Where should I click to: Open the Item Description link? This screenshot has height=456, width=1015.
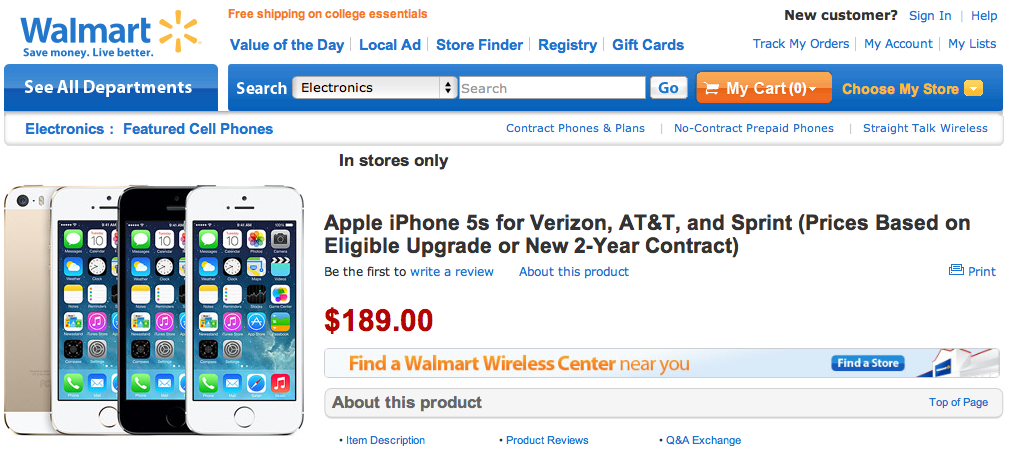pyautogui.click(x=385, y=440)
